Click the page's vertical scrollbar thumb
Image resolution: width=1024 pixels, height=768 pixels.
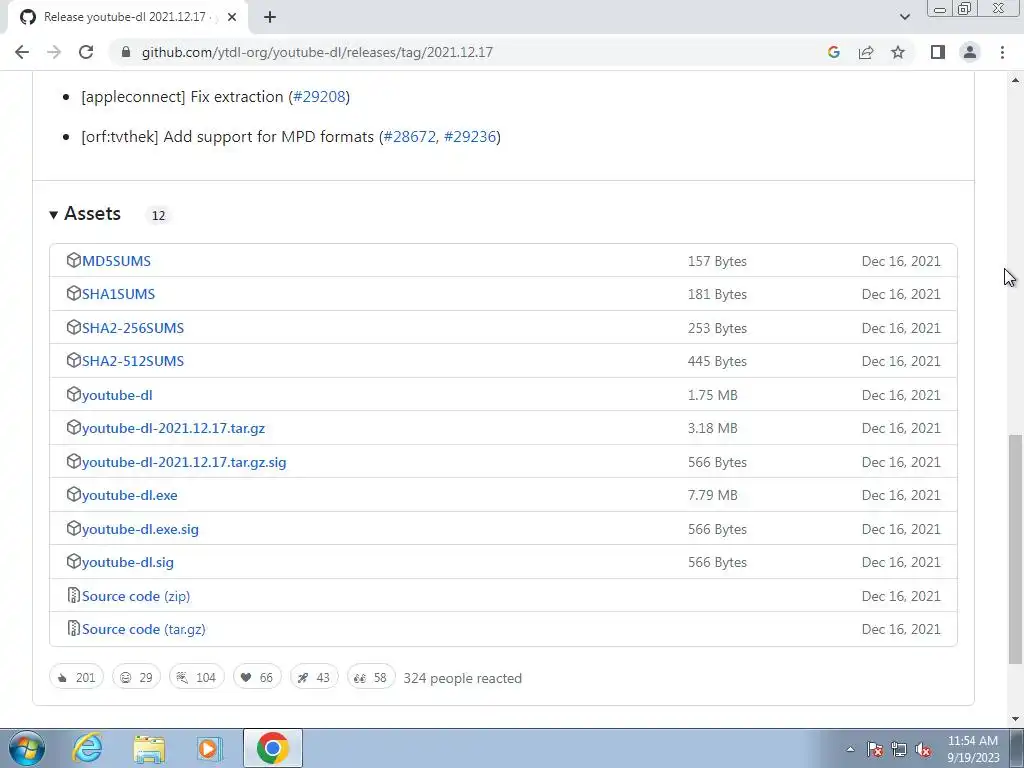(x=1015, y=549)
